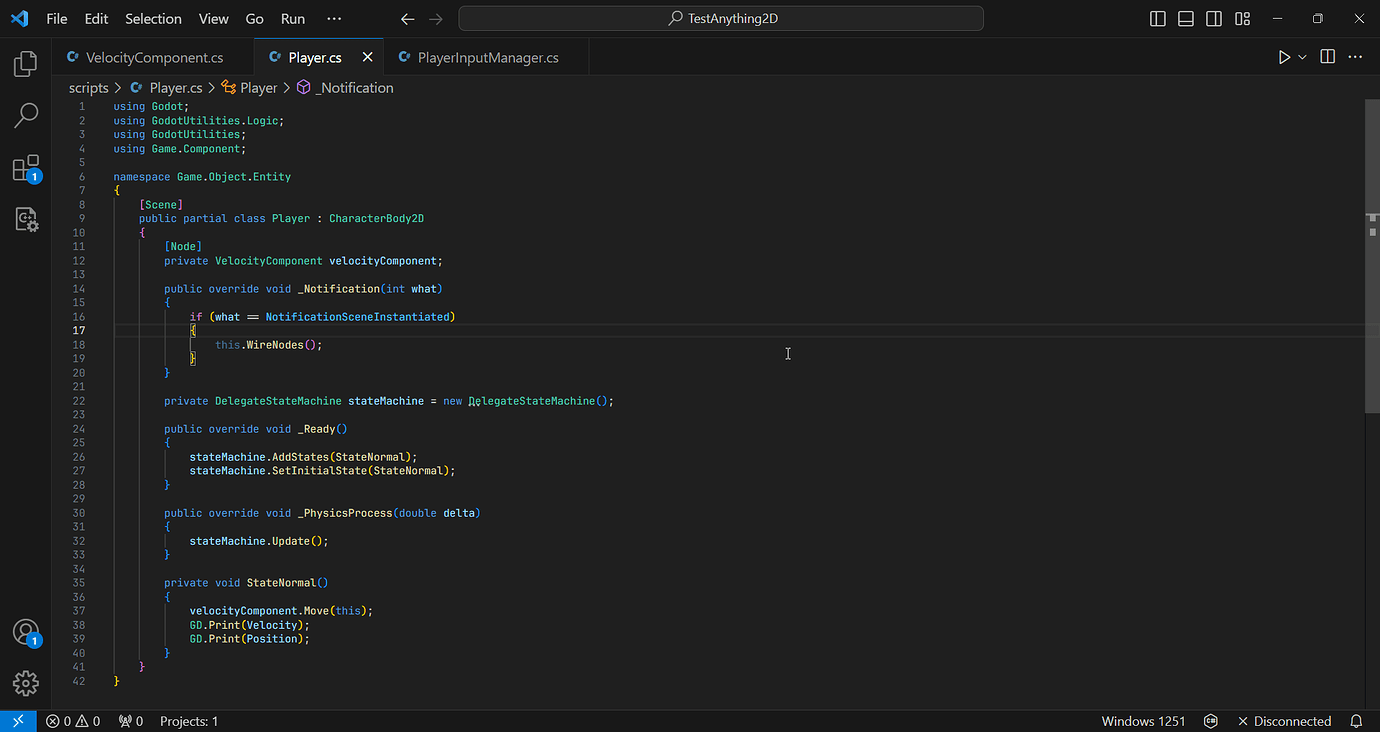Open the Extensions view icon
This screenshot has height=732, width=1380.
click(x=26, y=168)
